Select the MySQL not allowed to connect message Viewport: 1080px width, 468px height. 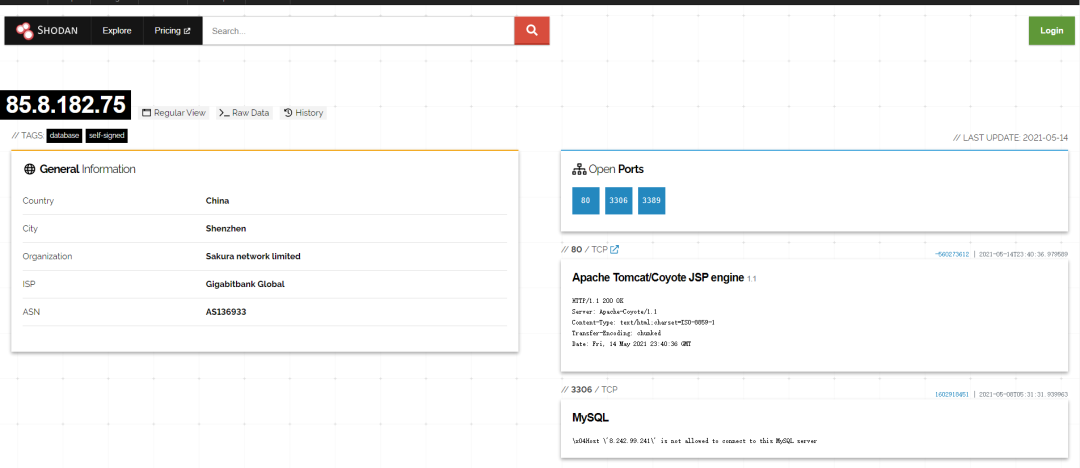pyautogui.click(x=694, y=440)
